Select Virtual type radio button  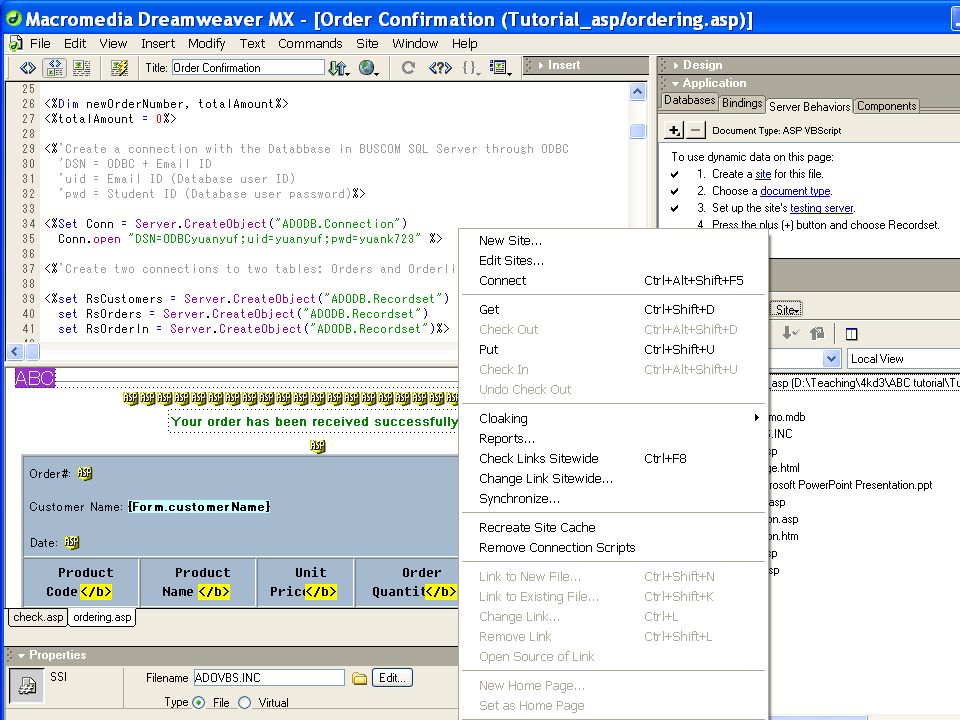(244, 702)
